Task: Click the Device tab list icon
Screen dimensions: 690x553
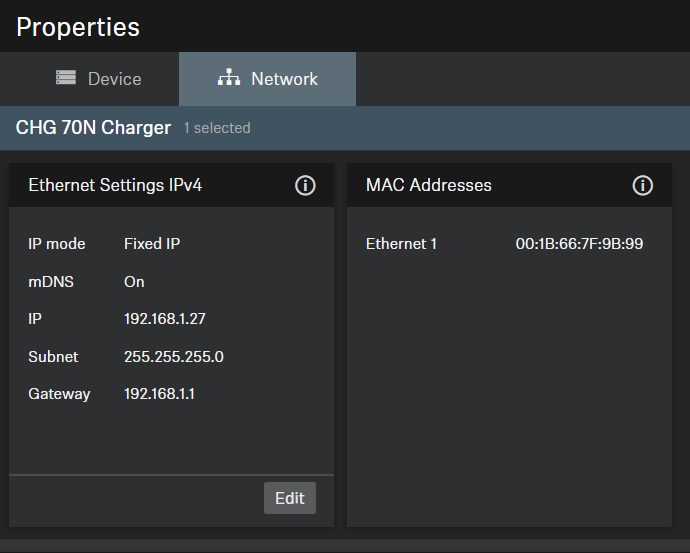Action: [x=66, y=78]
